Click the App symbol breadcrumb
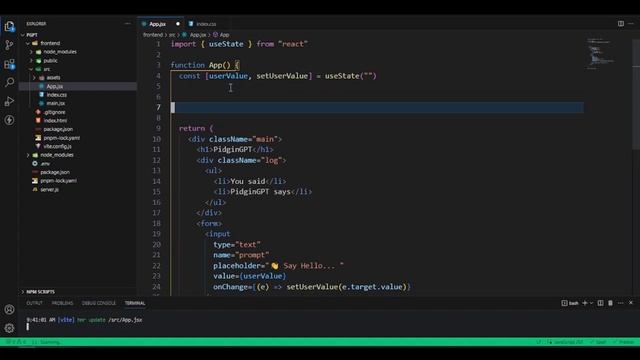This screenshot has height=360, width=640. click(222, 35)
